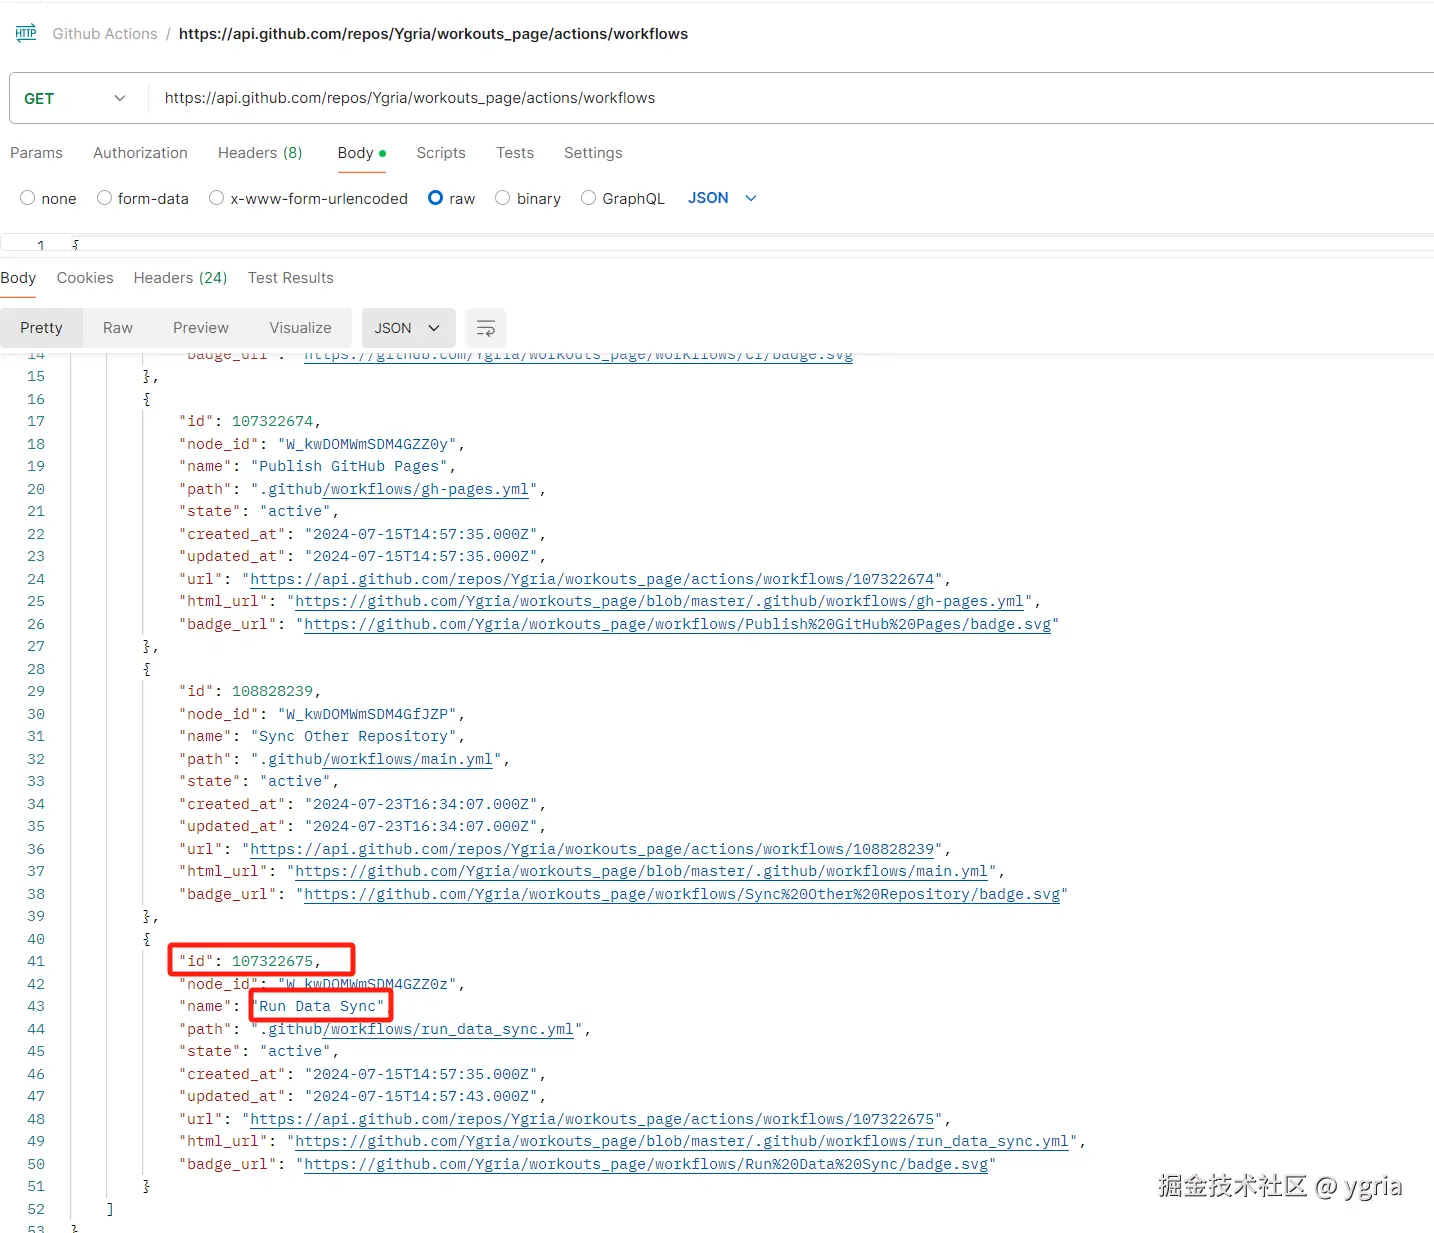
Task: Select the Pretty response view
Action: tap(41, 328)
